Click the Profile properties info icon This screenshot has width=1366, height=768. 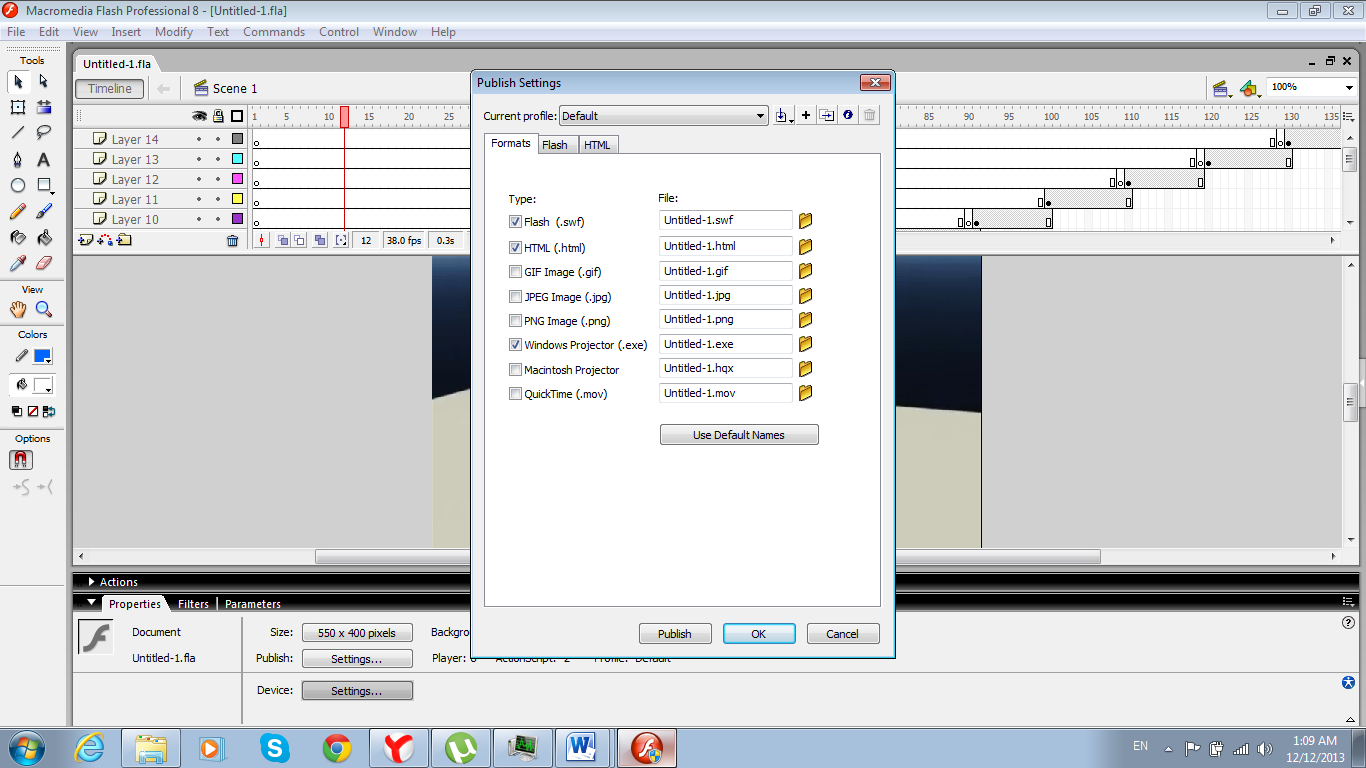pyautogui.click(x=848, y=115)
